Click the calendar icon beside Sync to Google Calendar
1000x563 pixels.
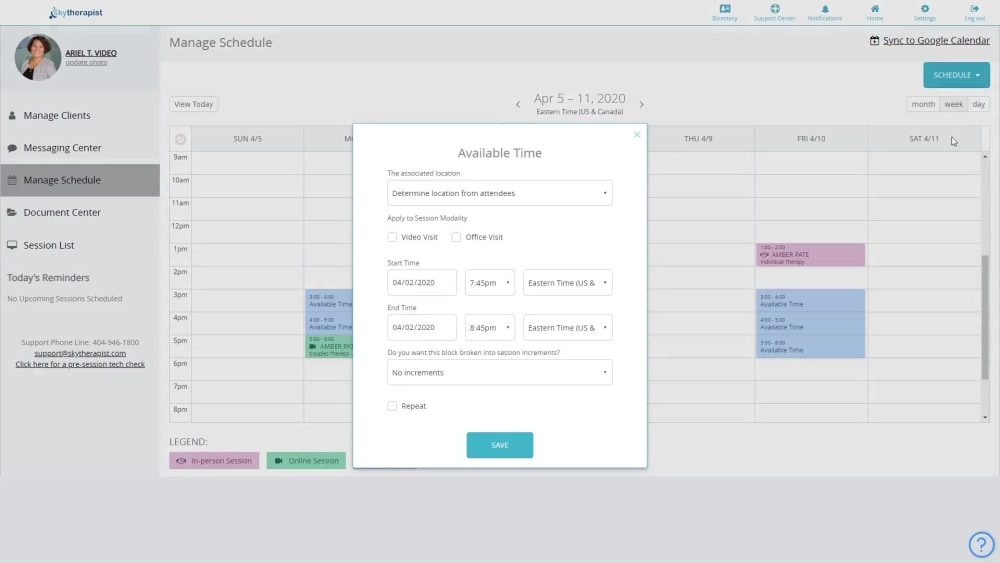874,40
